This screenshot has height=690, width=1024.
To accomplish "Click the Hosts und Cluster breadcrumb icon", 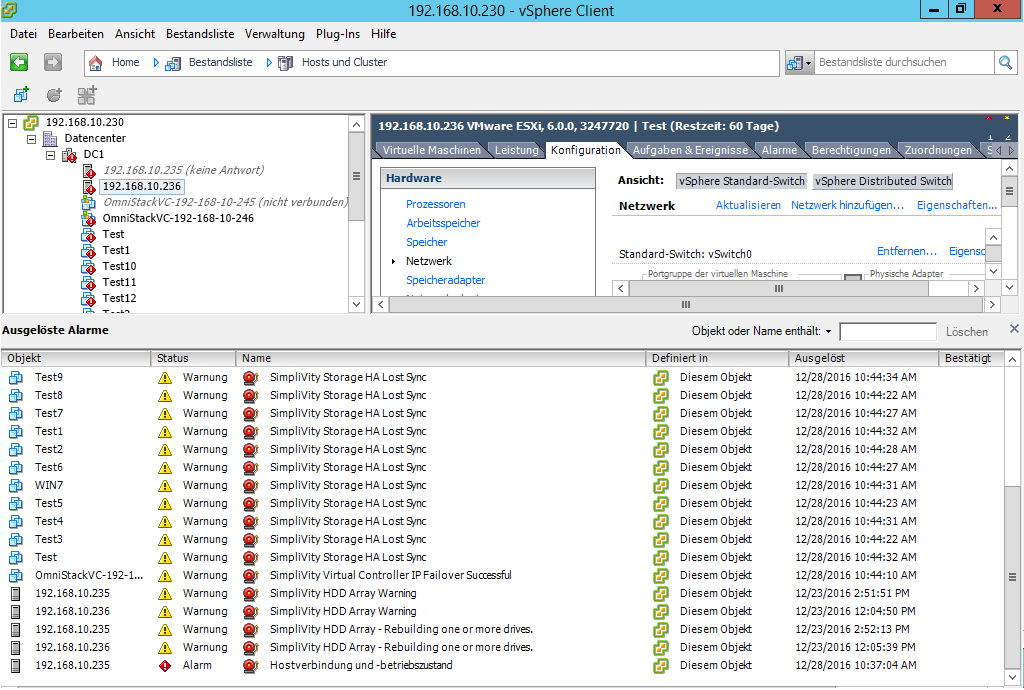I will (285, 63).
